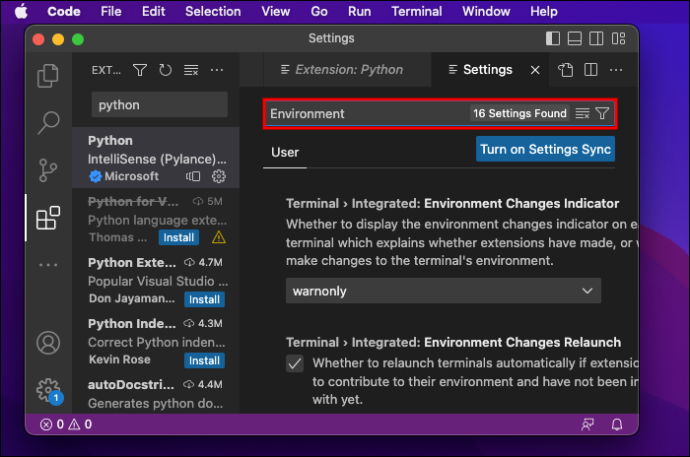Open the File menu
Viewport: 690px width, 457px height.
(111, 11)
